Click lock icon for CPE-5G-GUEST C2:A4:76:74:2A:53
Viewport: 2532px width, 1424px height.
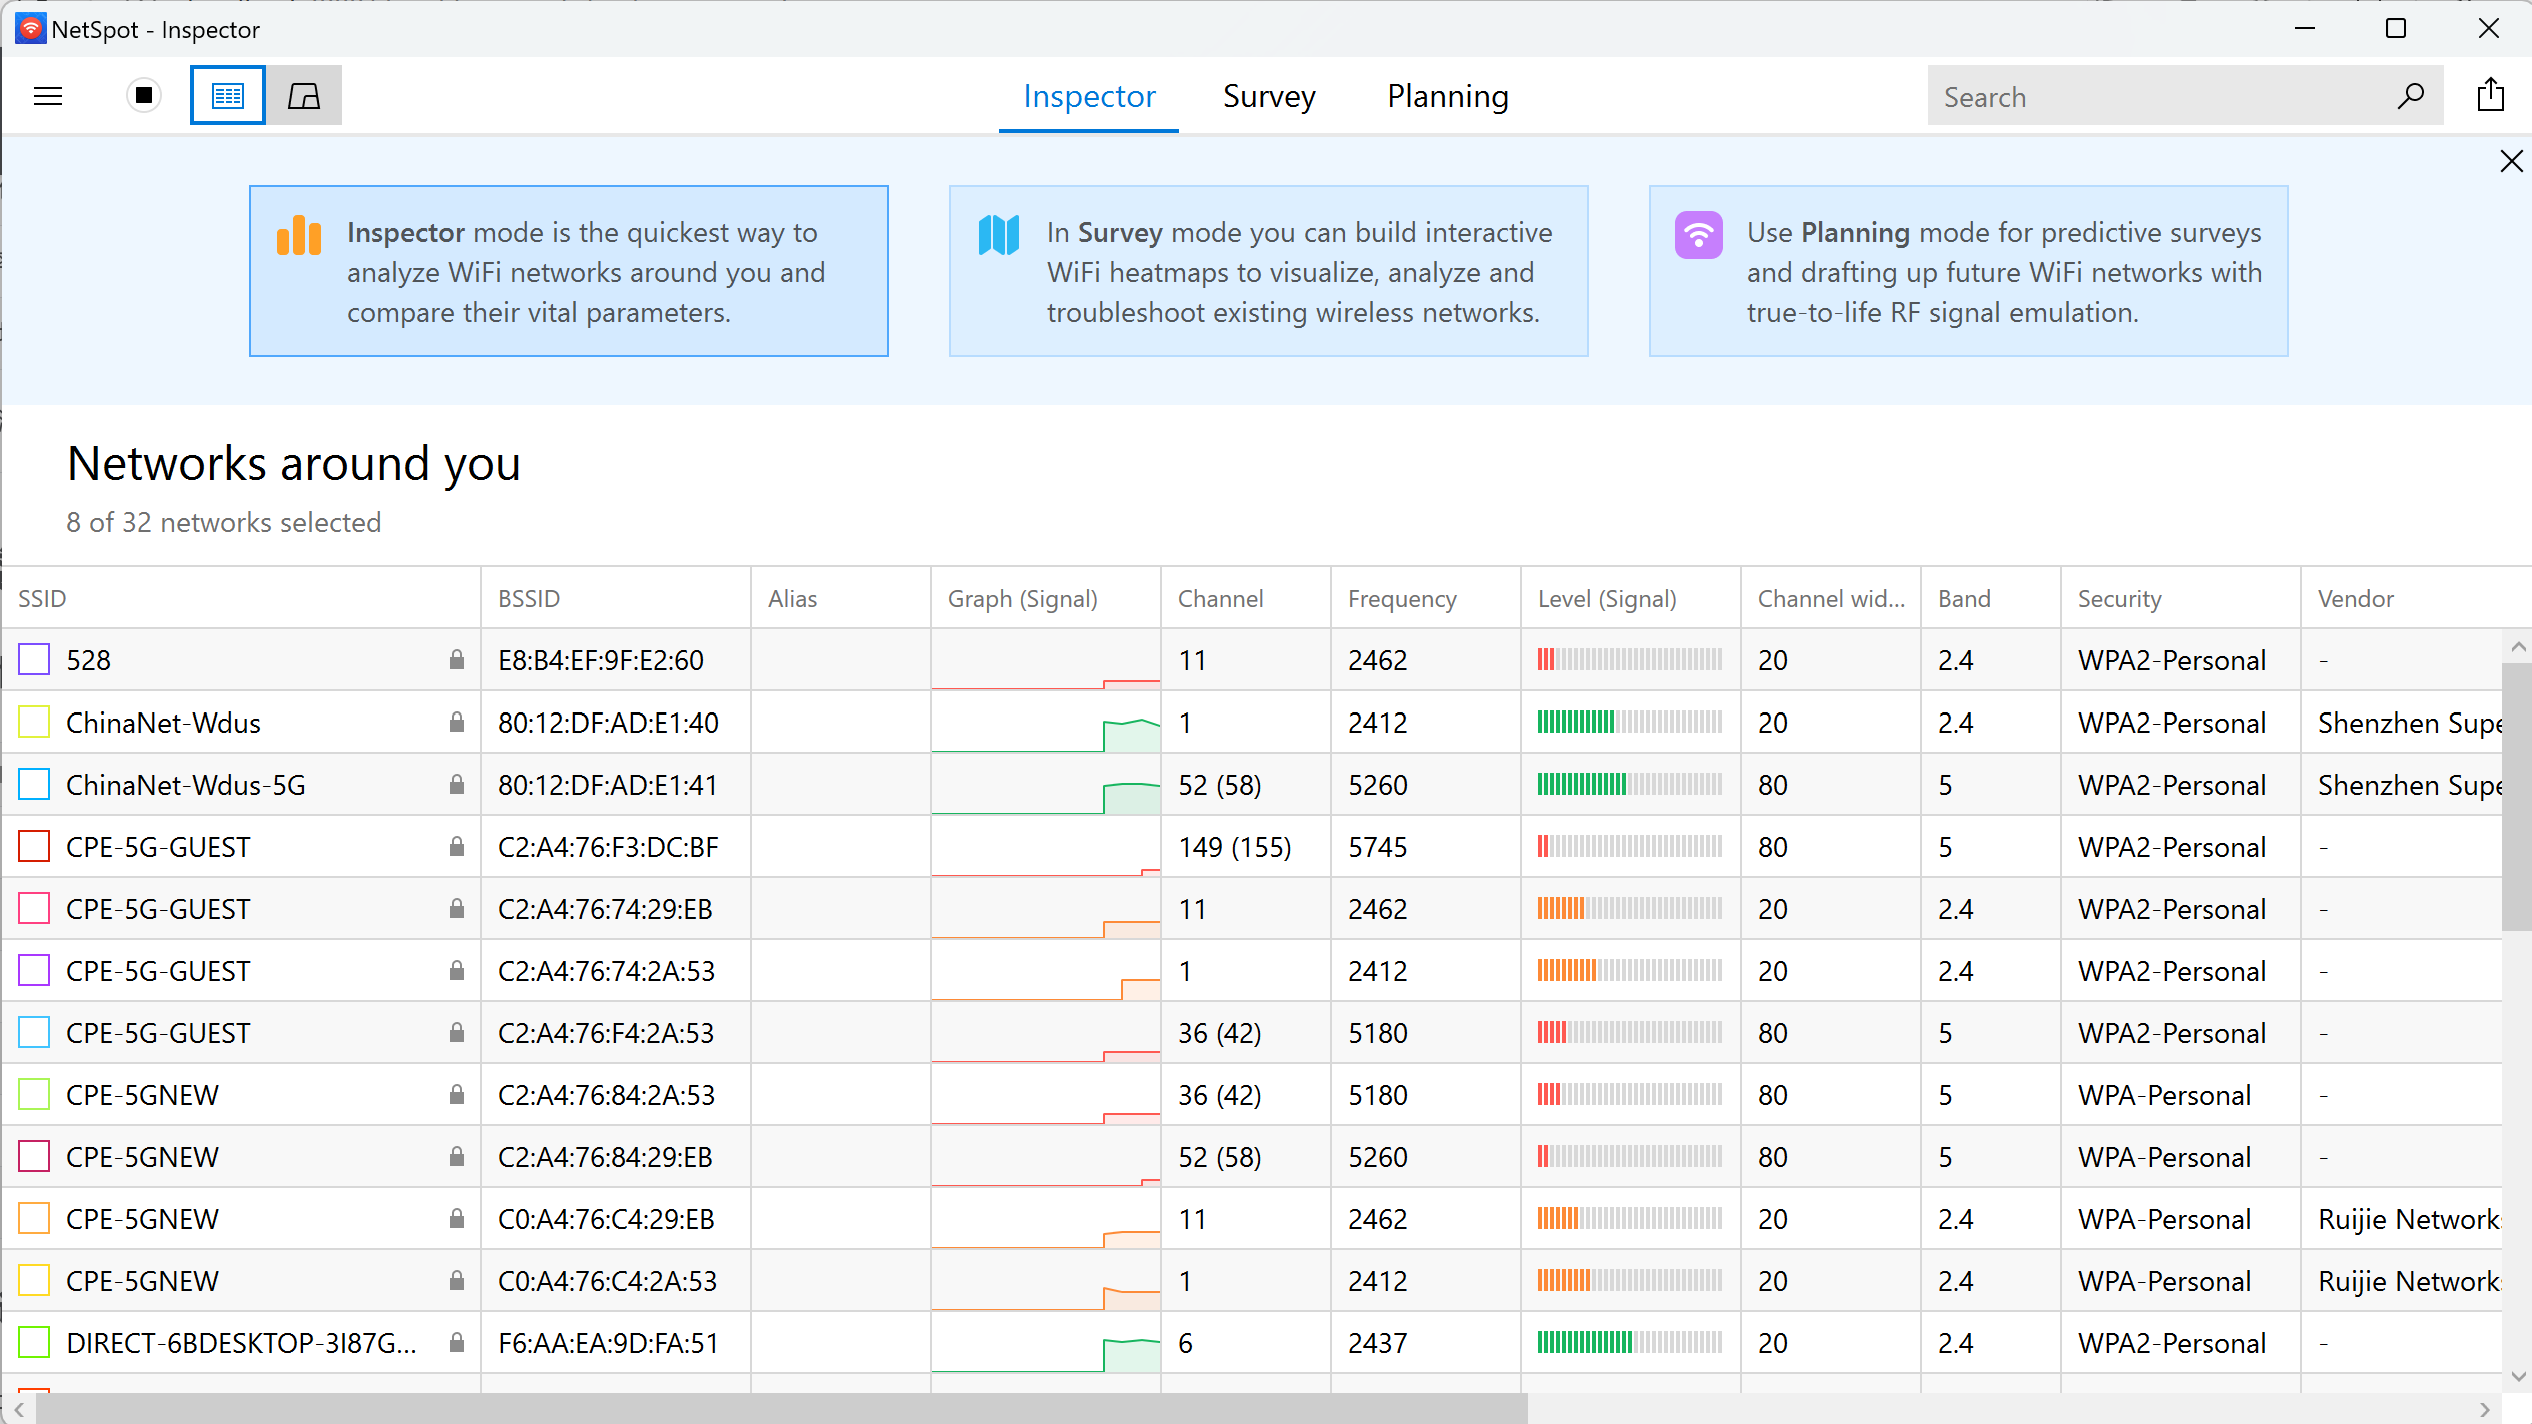tap(457, 969)
